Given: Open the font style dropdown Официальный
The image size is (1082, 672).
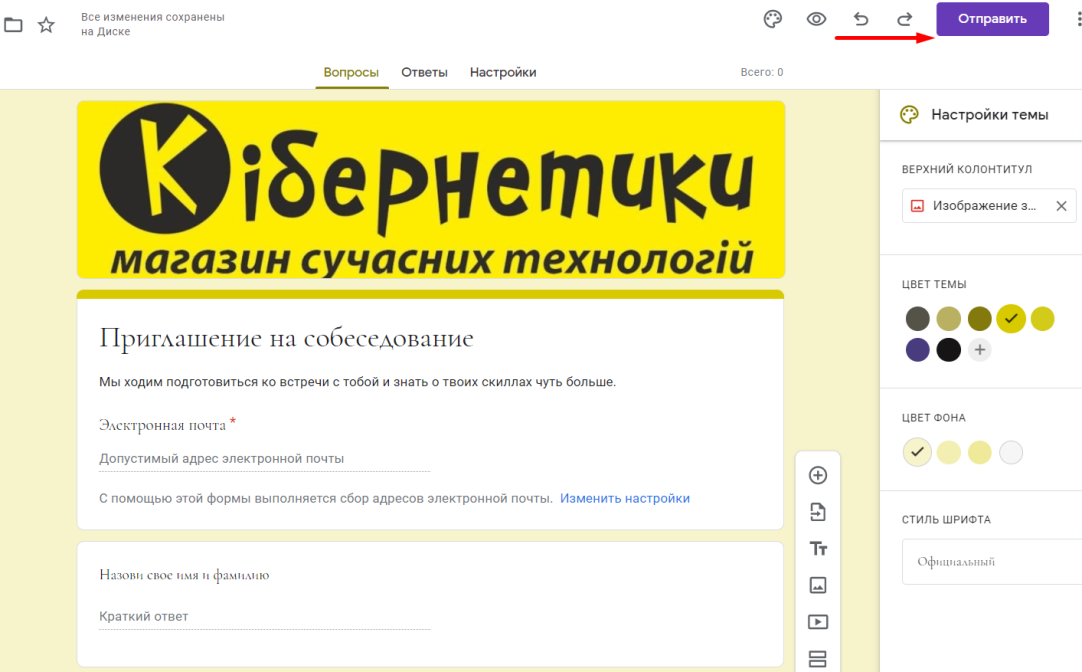Looking at the screenshot, I should 992,562.
